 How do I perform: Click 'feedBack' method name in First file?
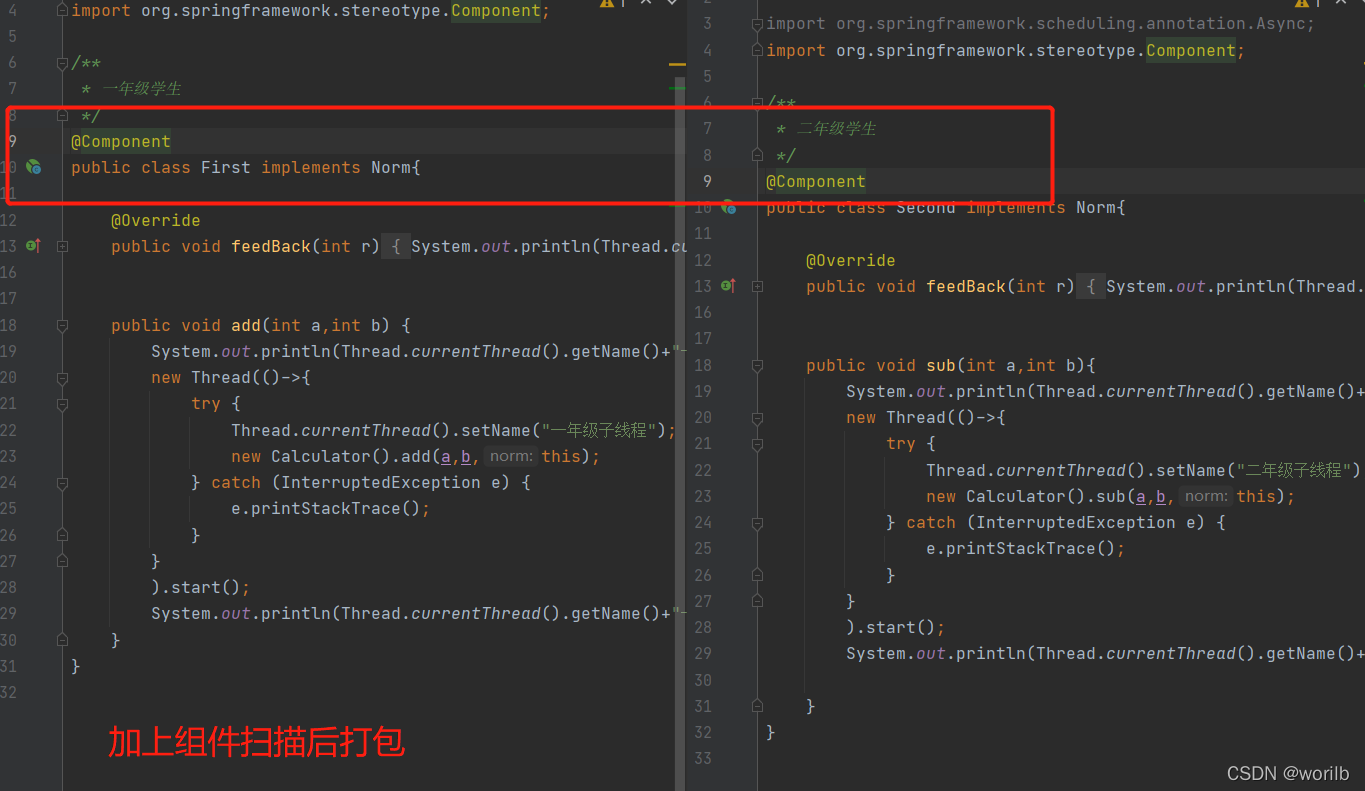271,246
